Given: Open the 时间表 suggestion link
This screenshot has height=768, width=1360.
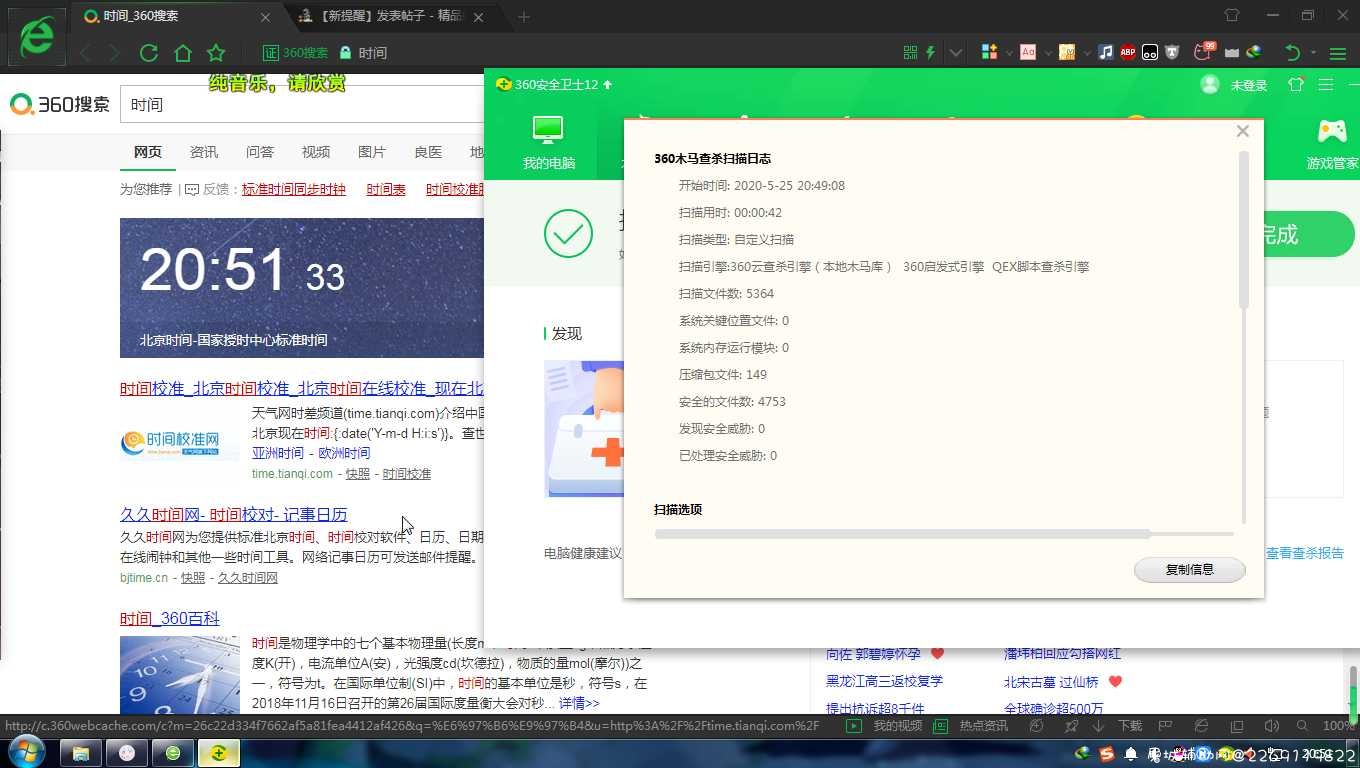Looking at the screenshot, I should pyautogui.click(x=386, y=189).
